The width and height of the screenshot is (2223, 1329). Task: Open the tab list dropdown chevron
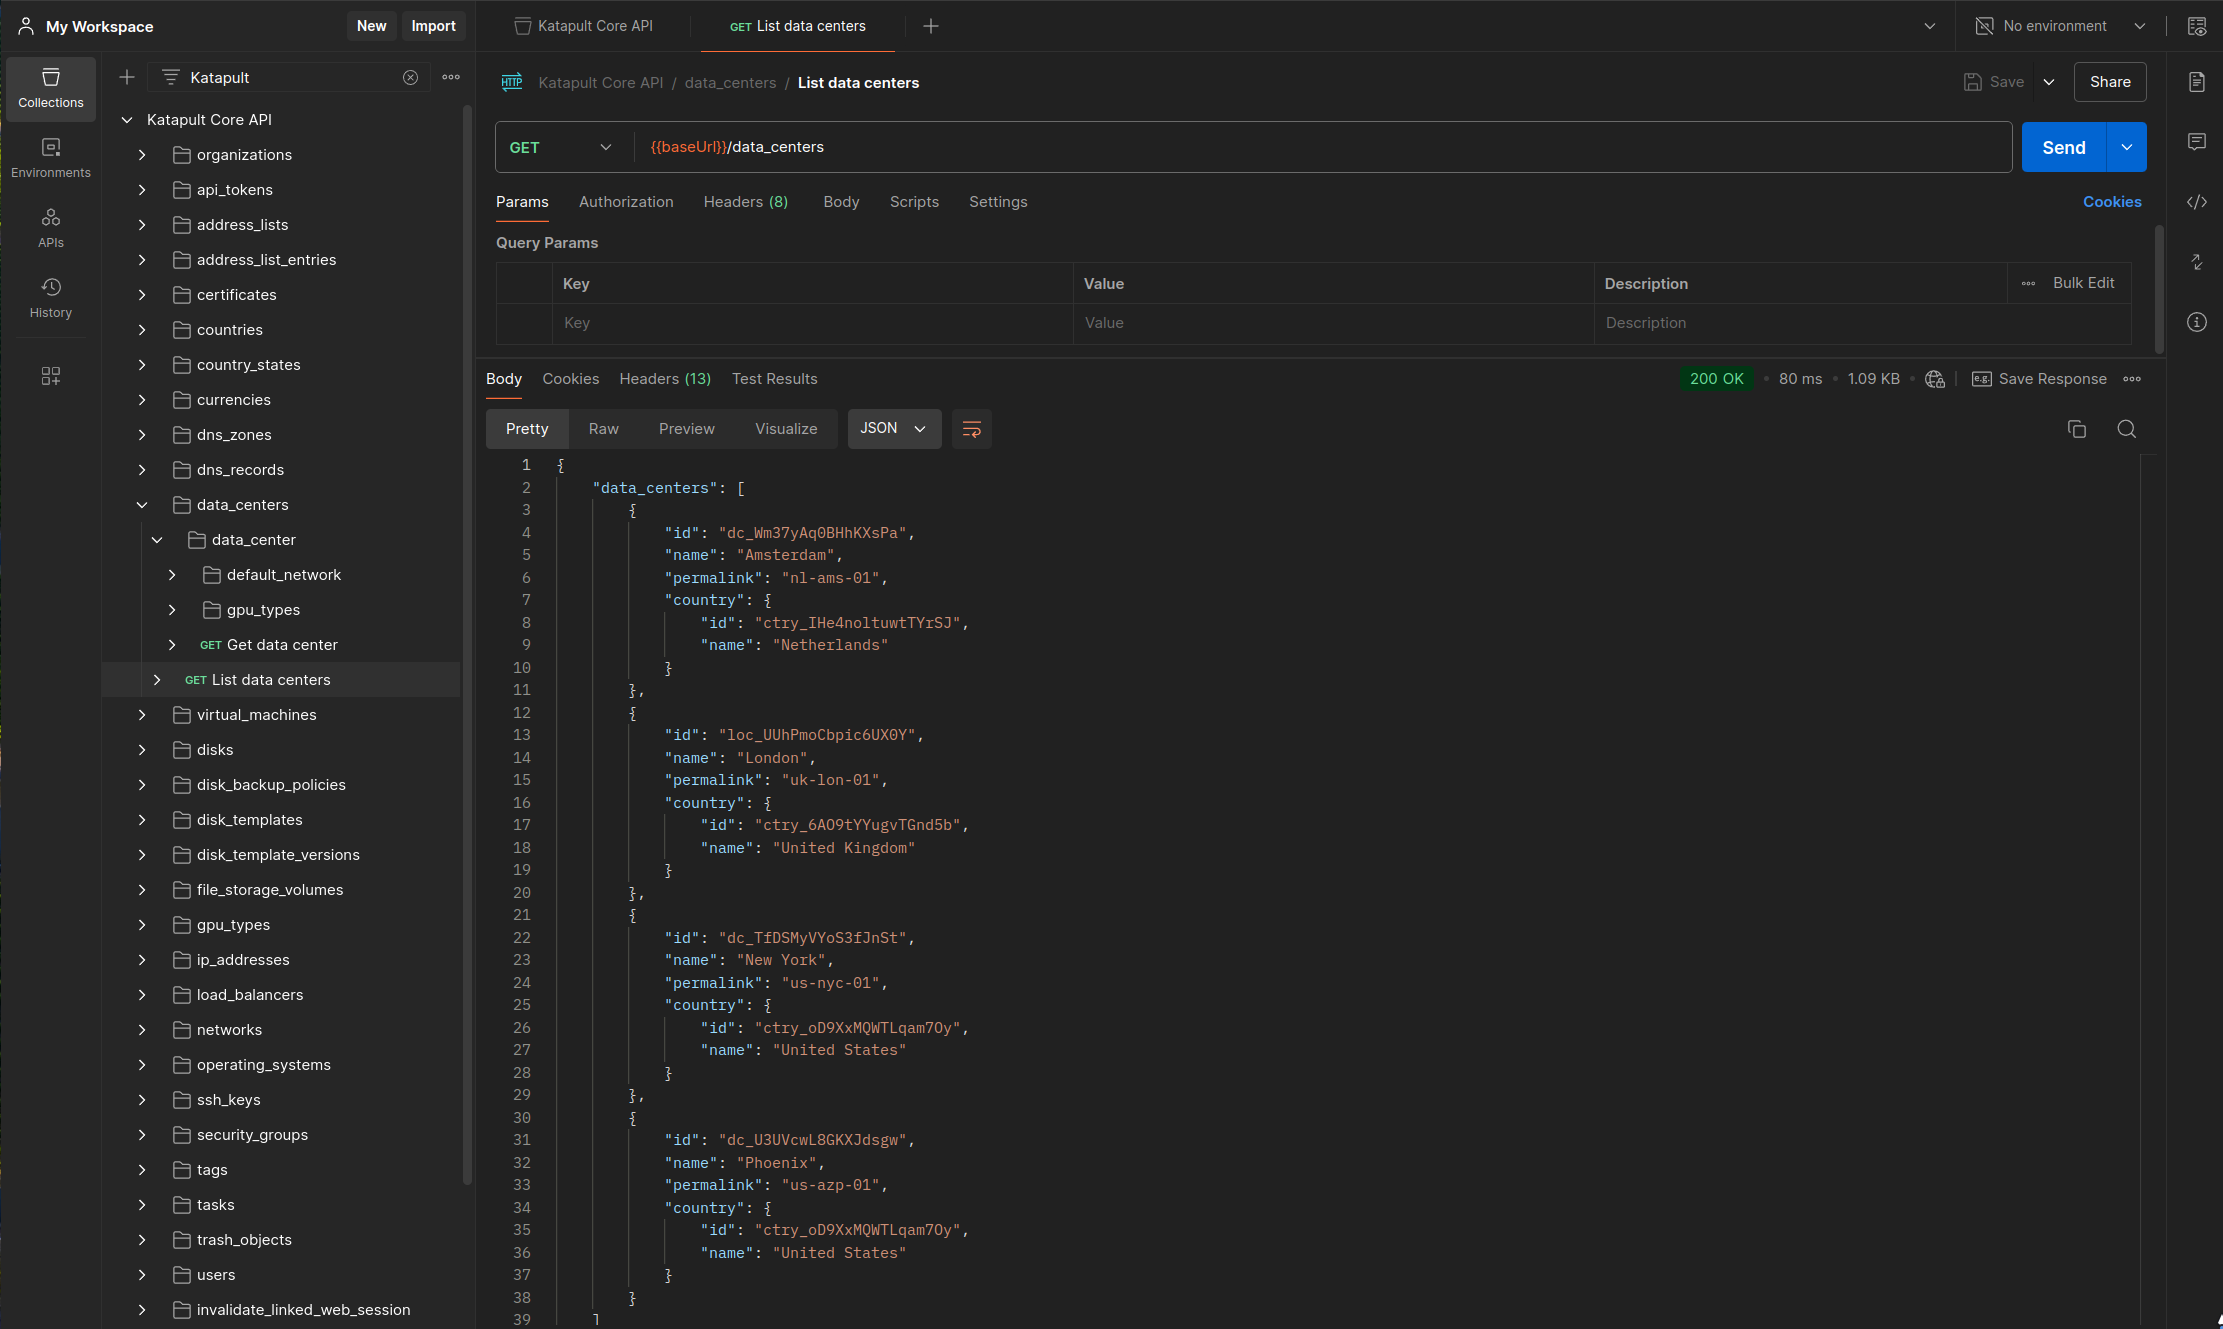(x=1930, y=26)
